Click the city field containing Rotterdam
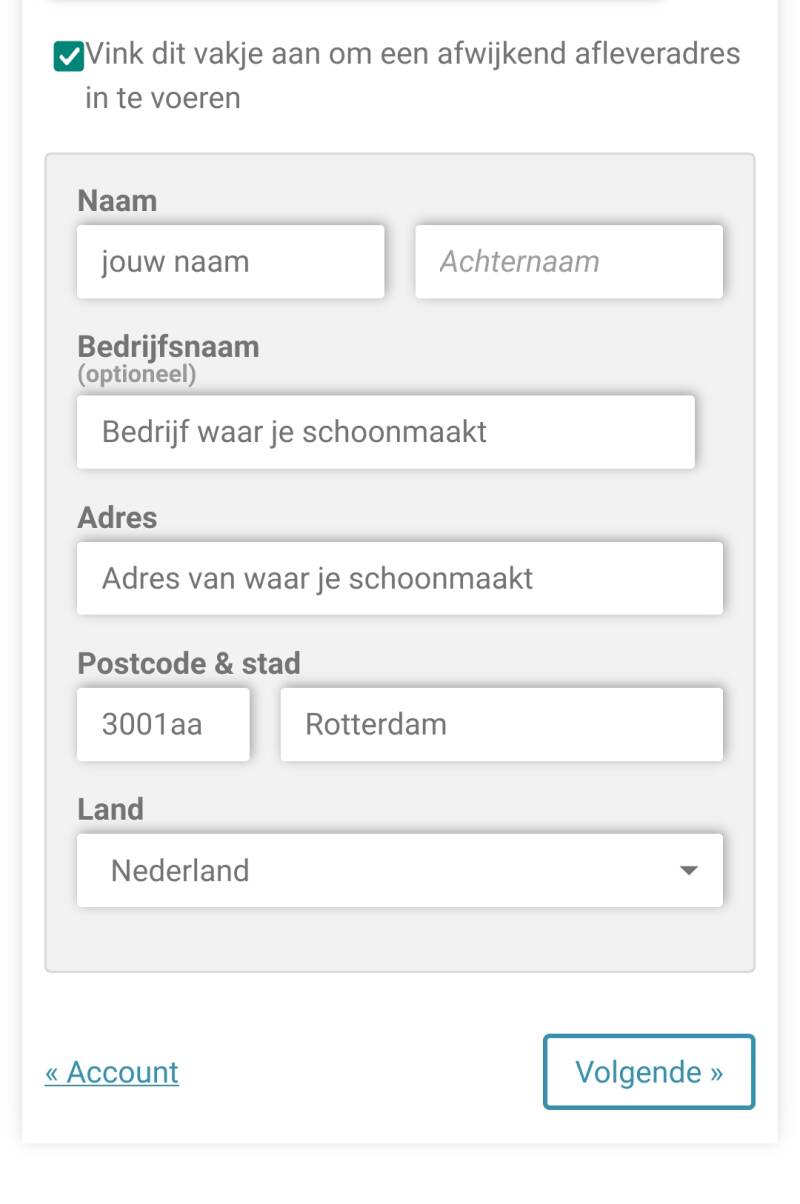This screenshot has width=800, height=1204. (x=501, y=724)
